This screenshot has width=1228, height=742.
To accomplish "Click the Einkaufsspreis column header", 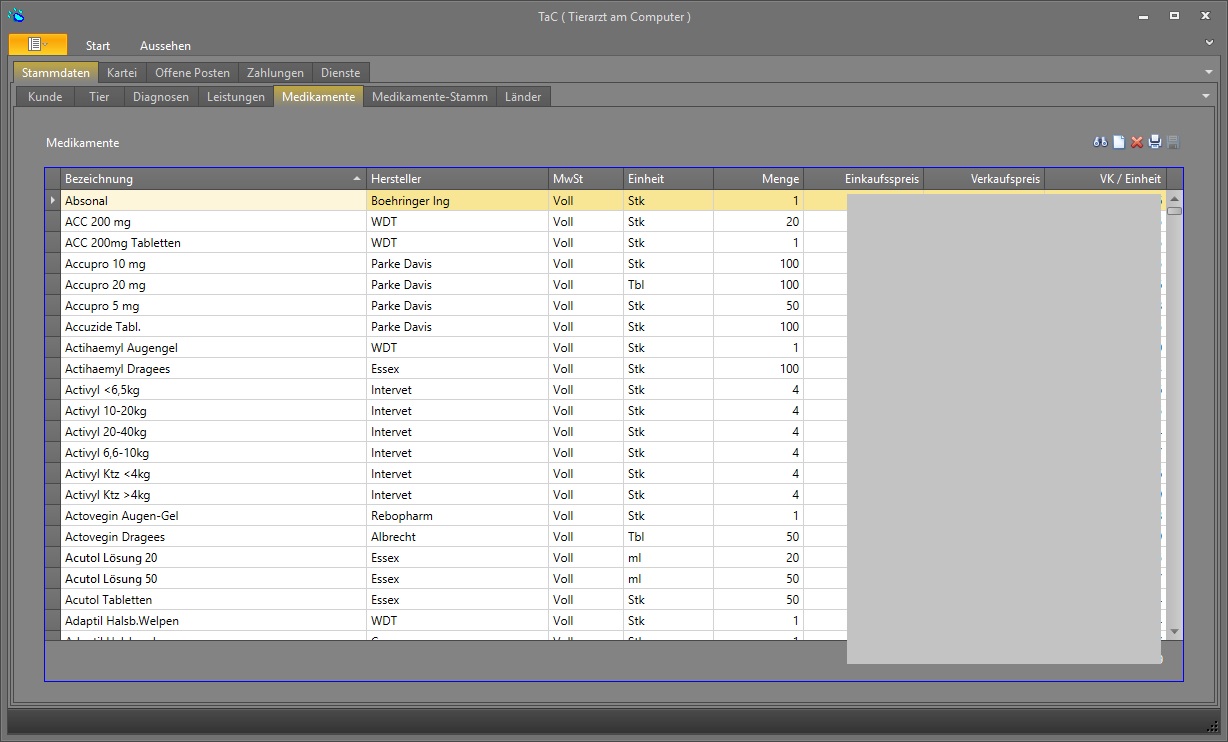I will tap(863, 179).
